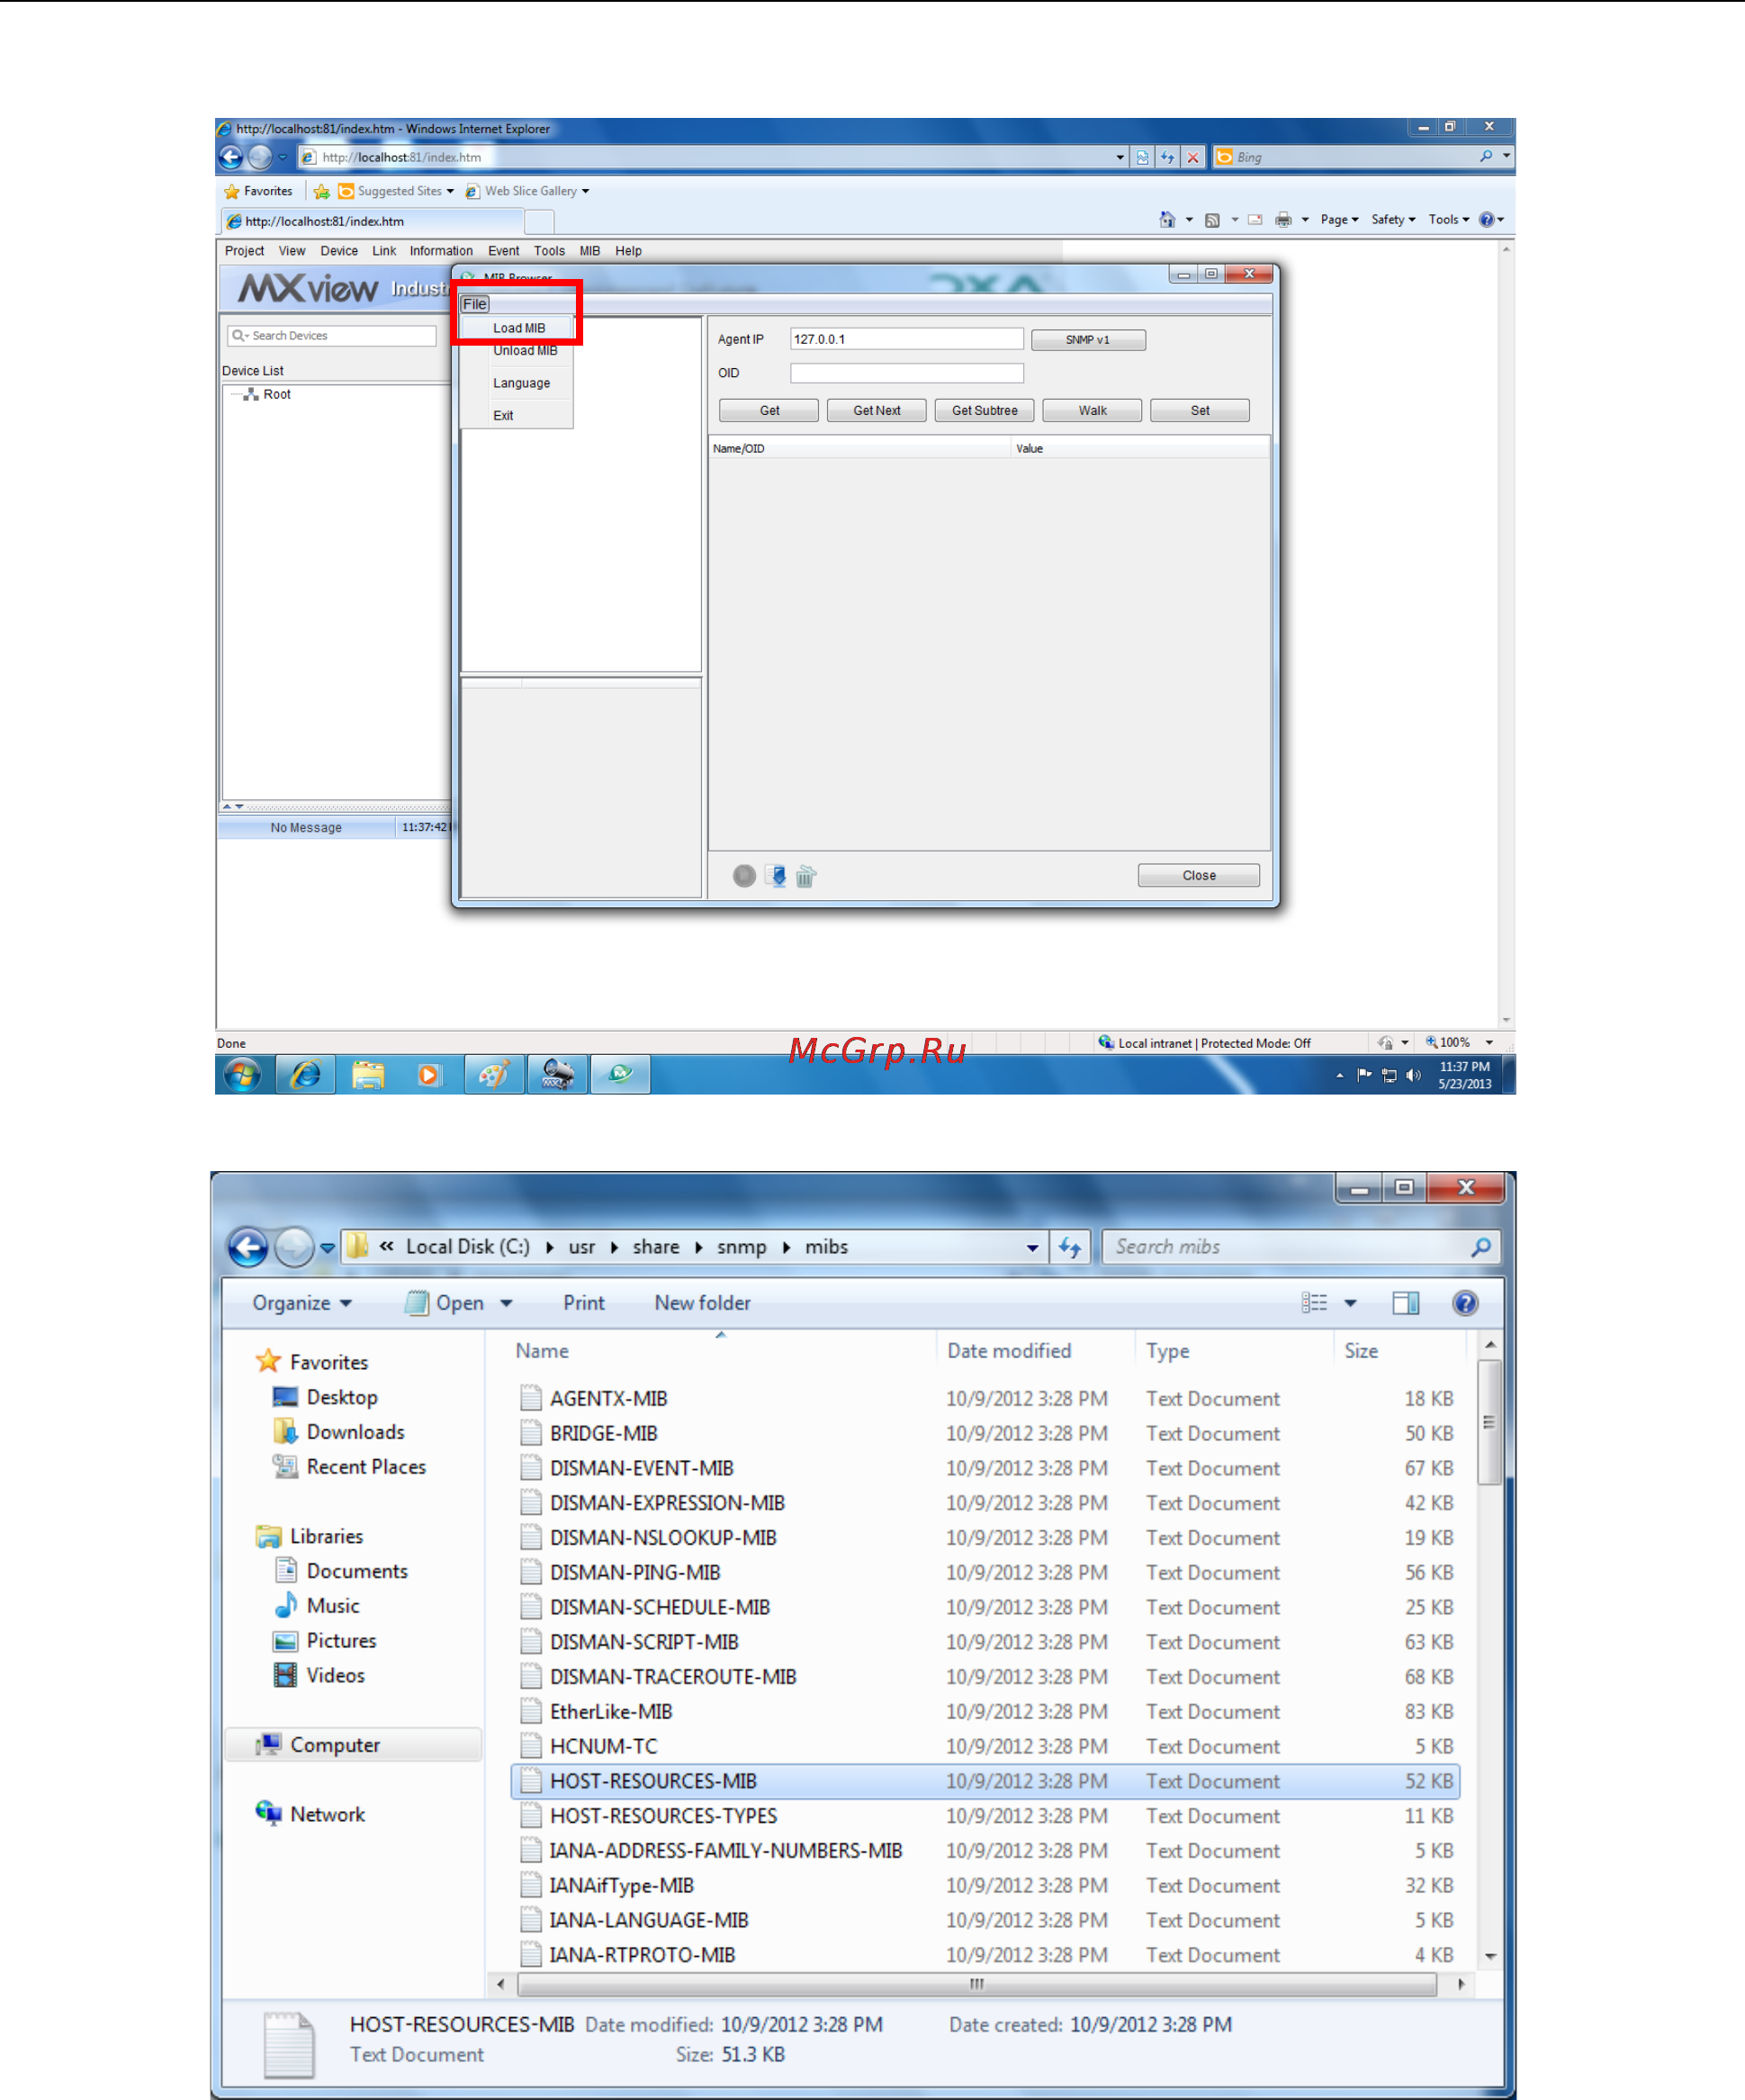Click Internet Explorer taskbar icon
This screenshot has width=1745, height=2100.
[305, 1075]
